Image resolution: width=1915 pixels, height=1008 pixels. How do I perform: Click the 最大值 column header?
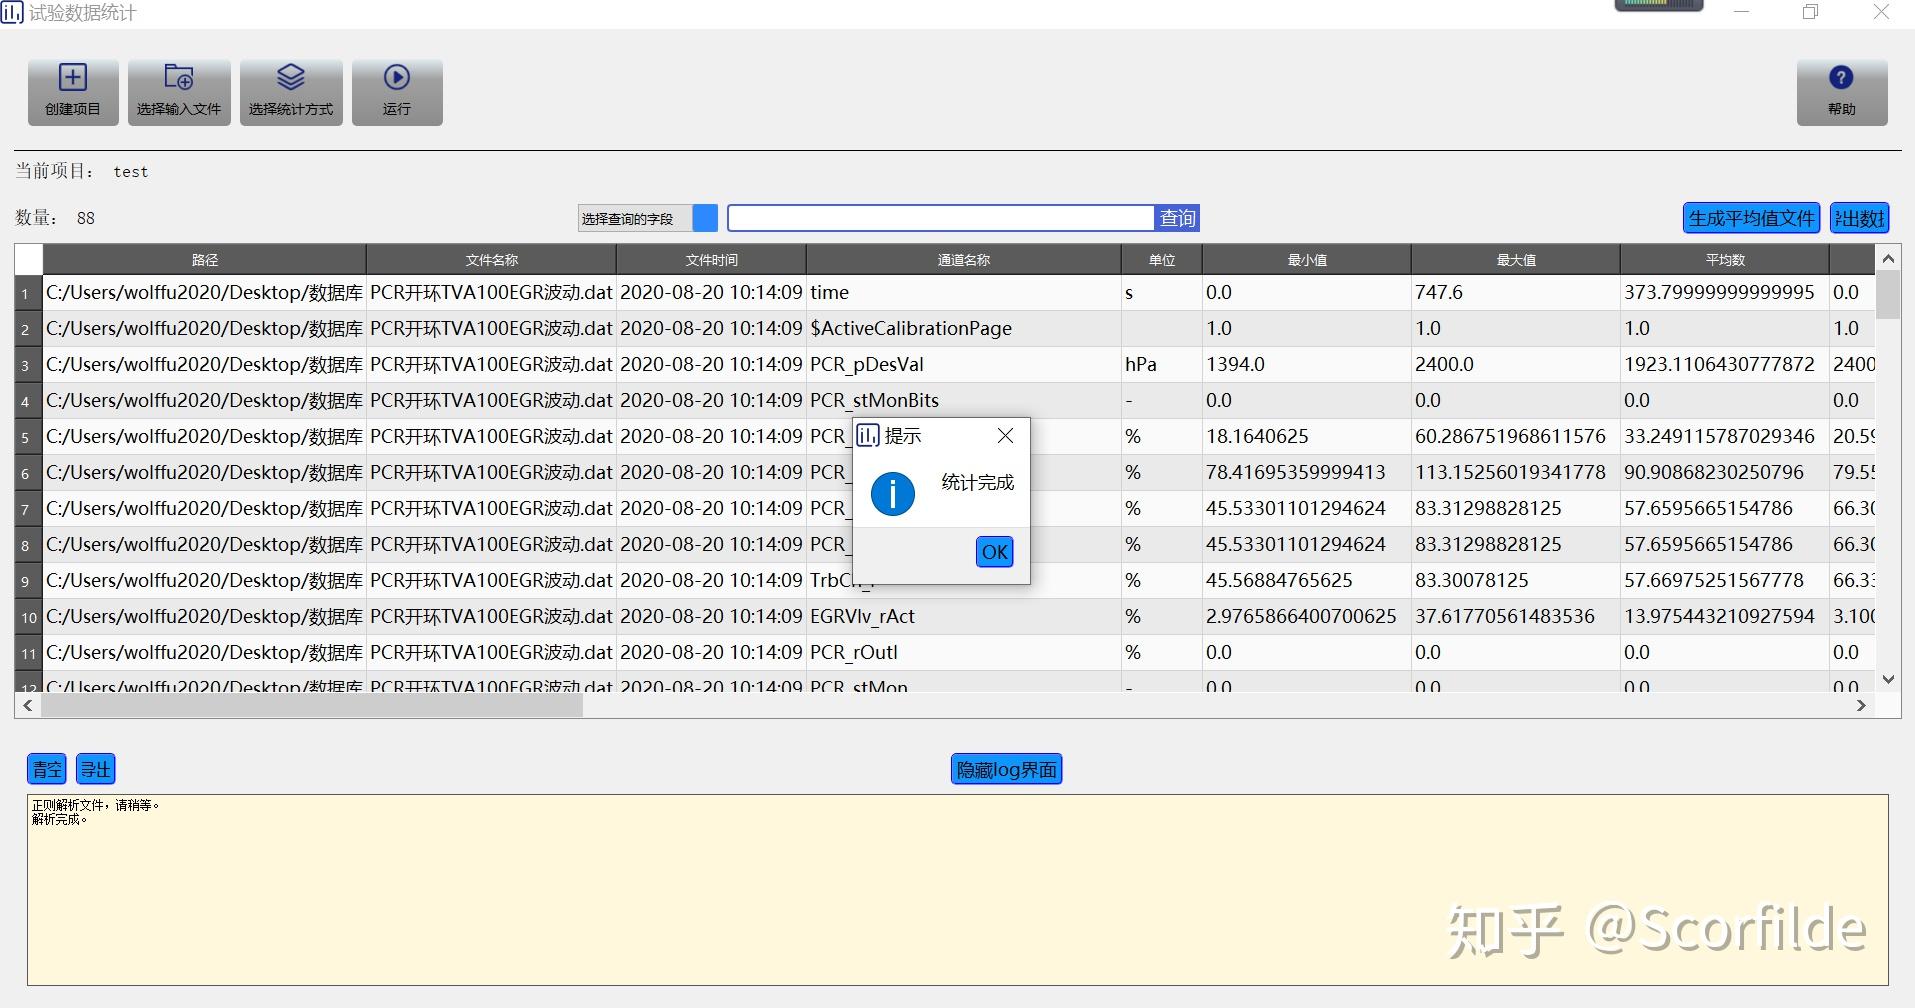(1516, 260)
